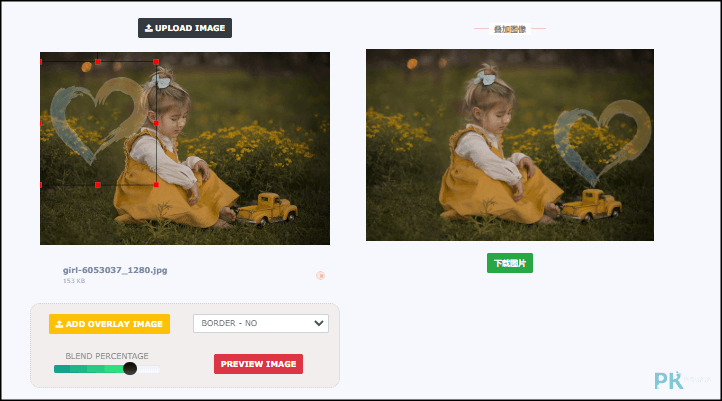Click the bottom-middle red handle of the overlay box
Viewport: 722px width, 401px height.
(98, 185)
